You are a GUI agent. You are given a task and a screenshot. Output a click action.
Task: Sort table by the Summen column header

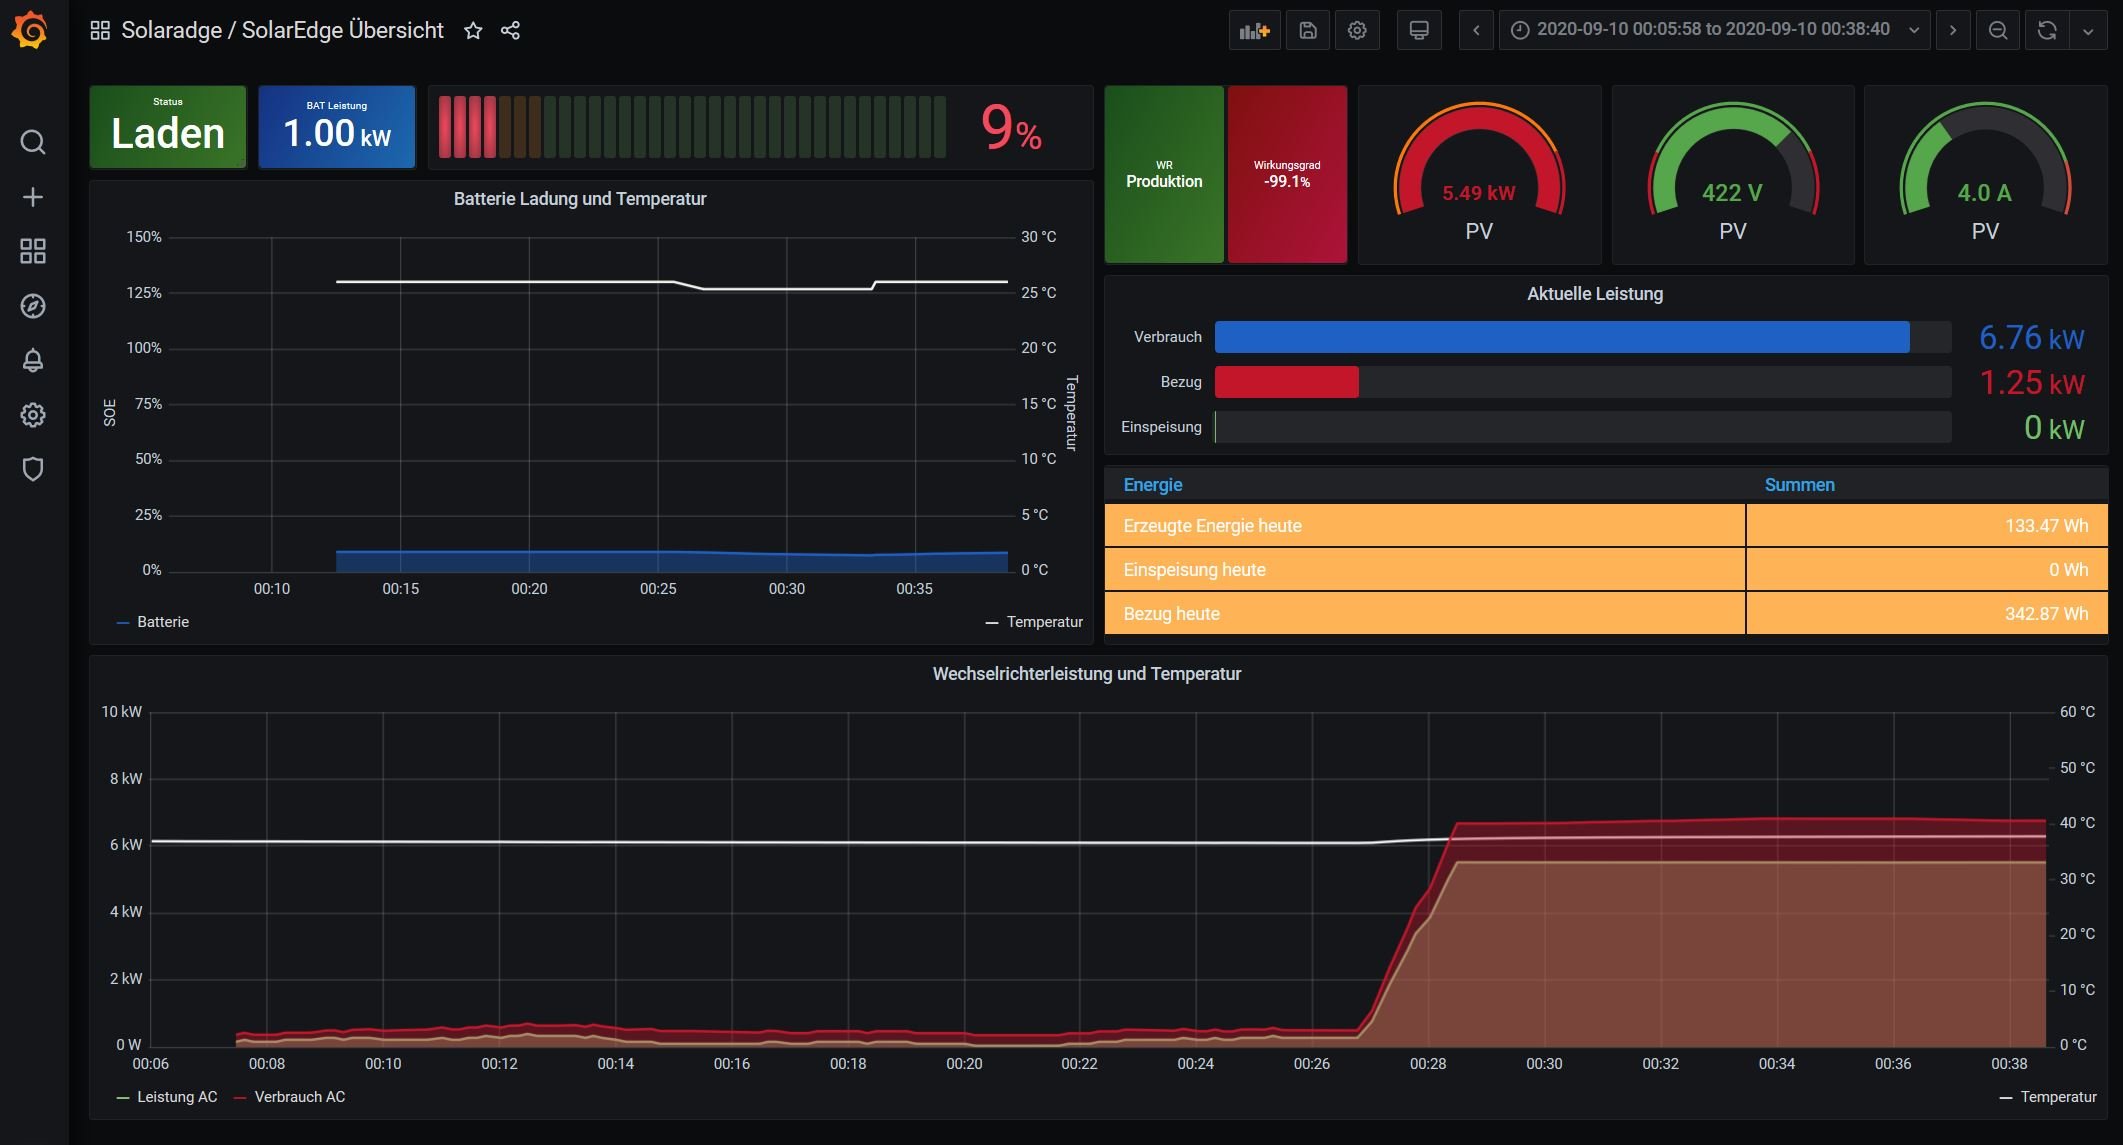pyautogui.click(x=1798, y=485)
